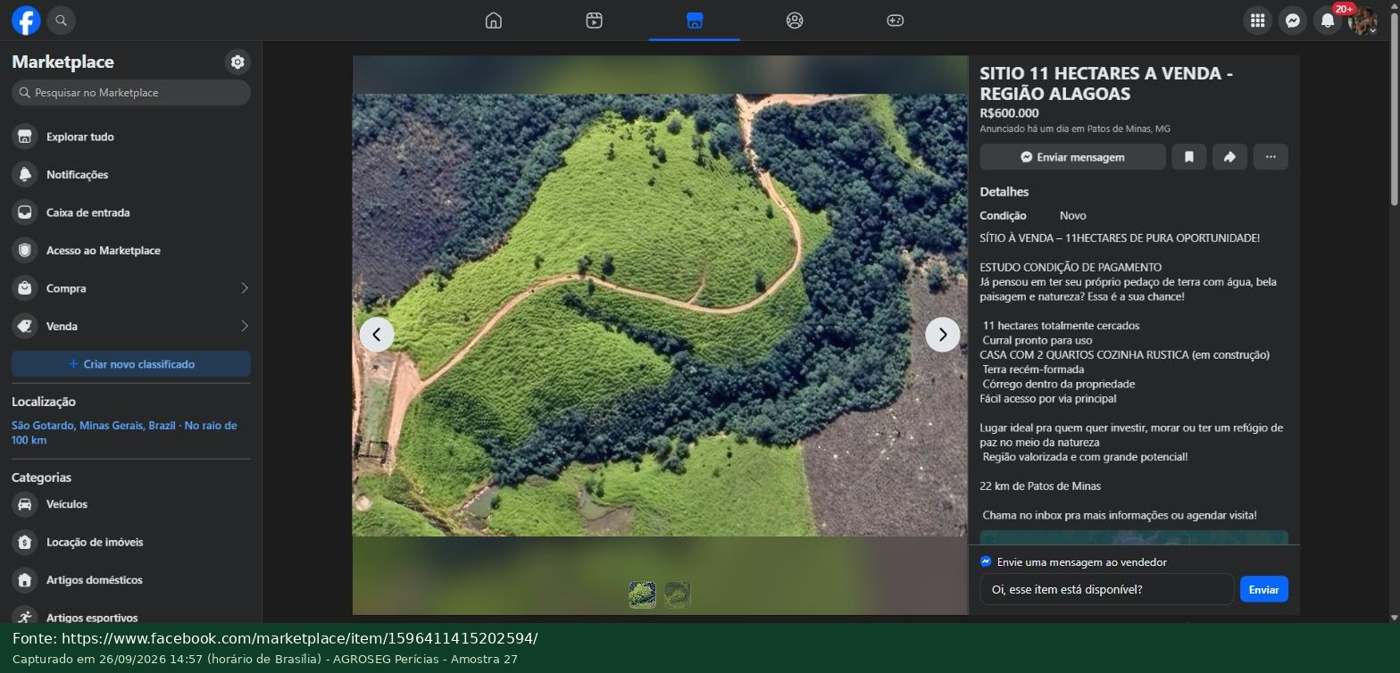Click the listing price R$600.000

point(1009,113)
